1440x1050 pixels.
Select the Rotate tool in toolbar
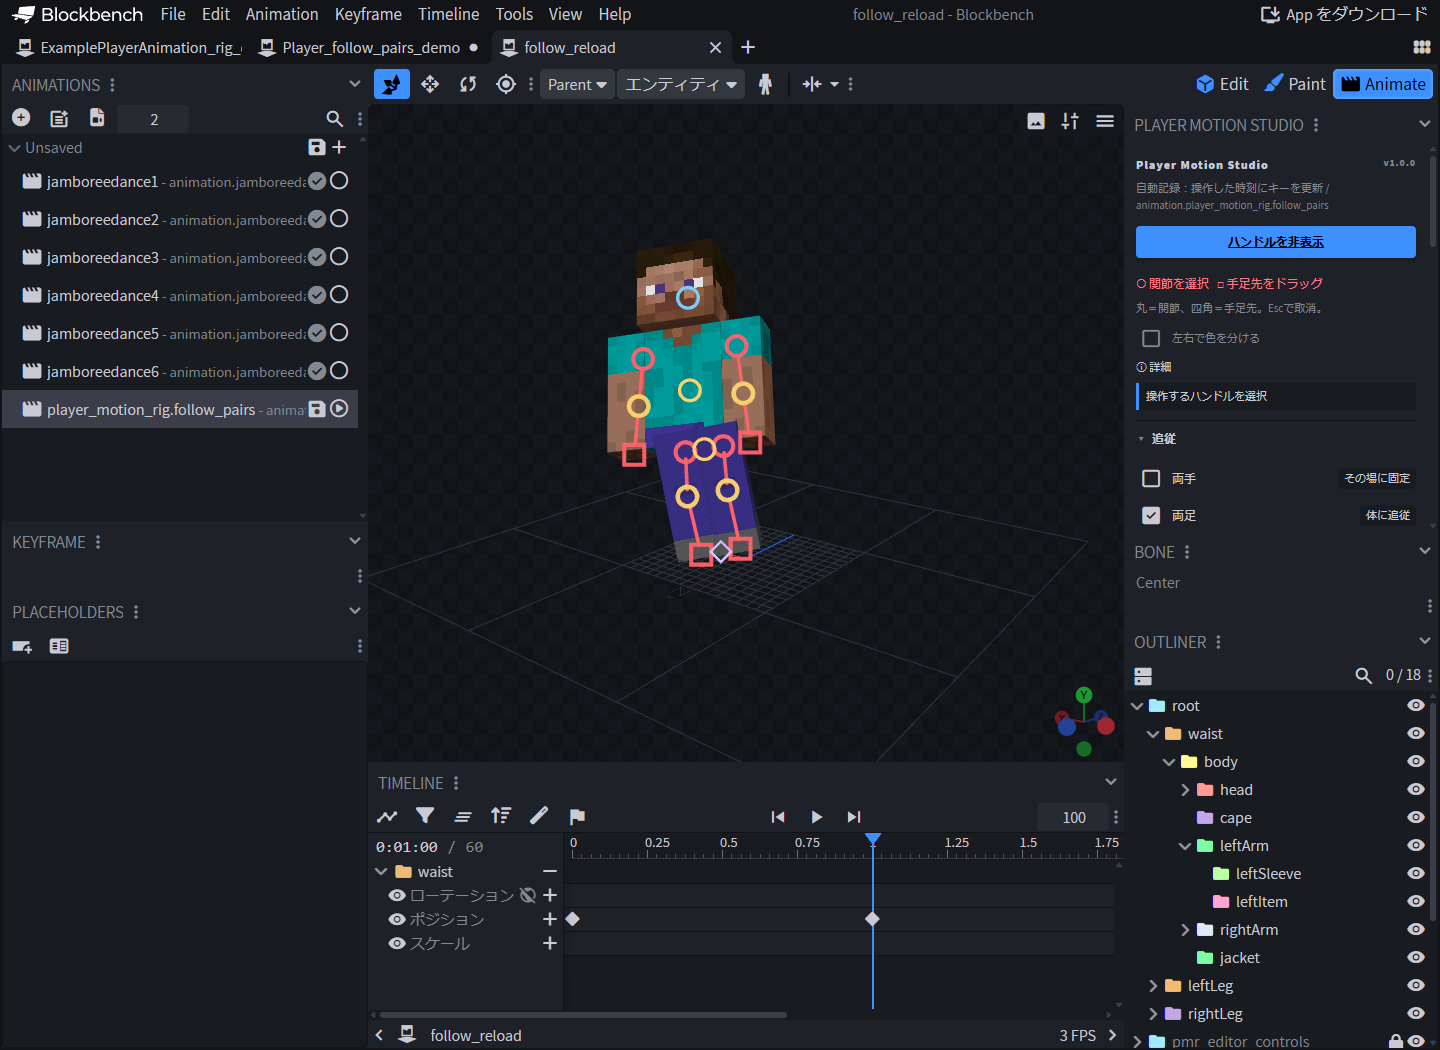[x=468, y=84]
